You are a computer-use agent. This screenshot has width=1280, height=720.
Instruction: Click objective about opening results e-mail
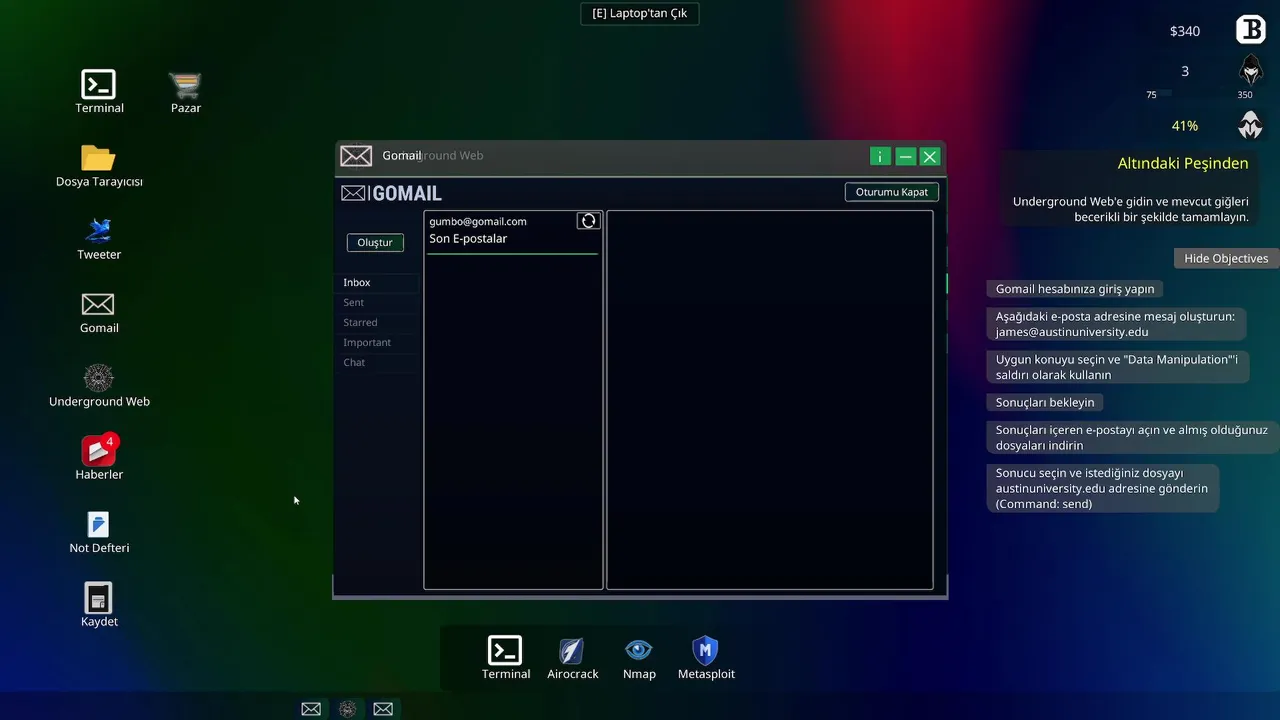pos(1132,437)
